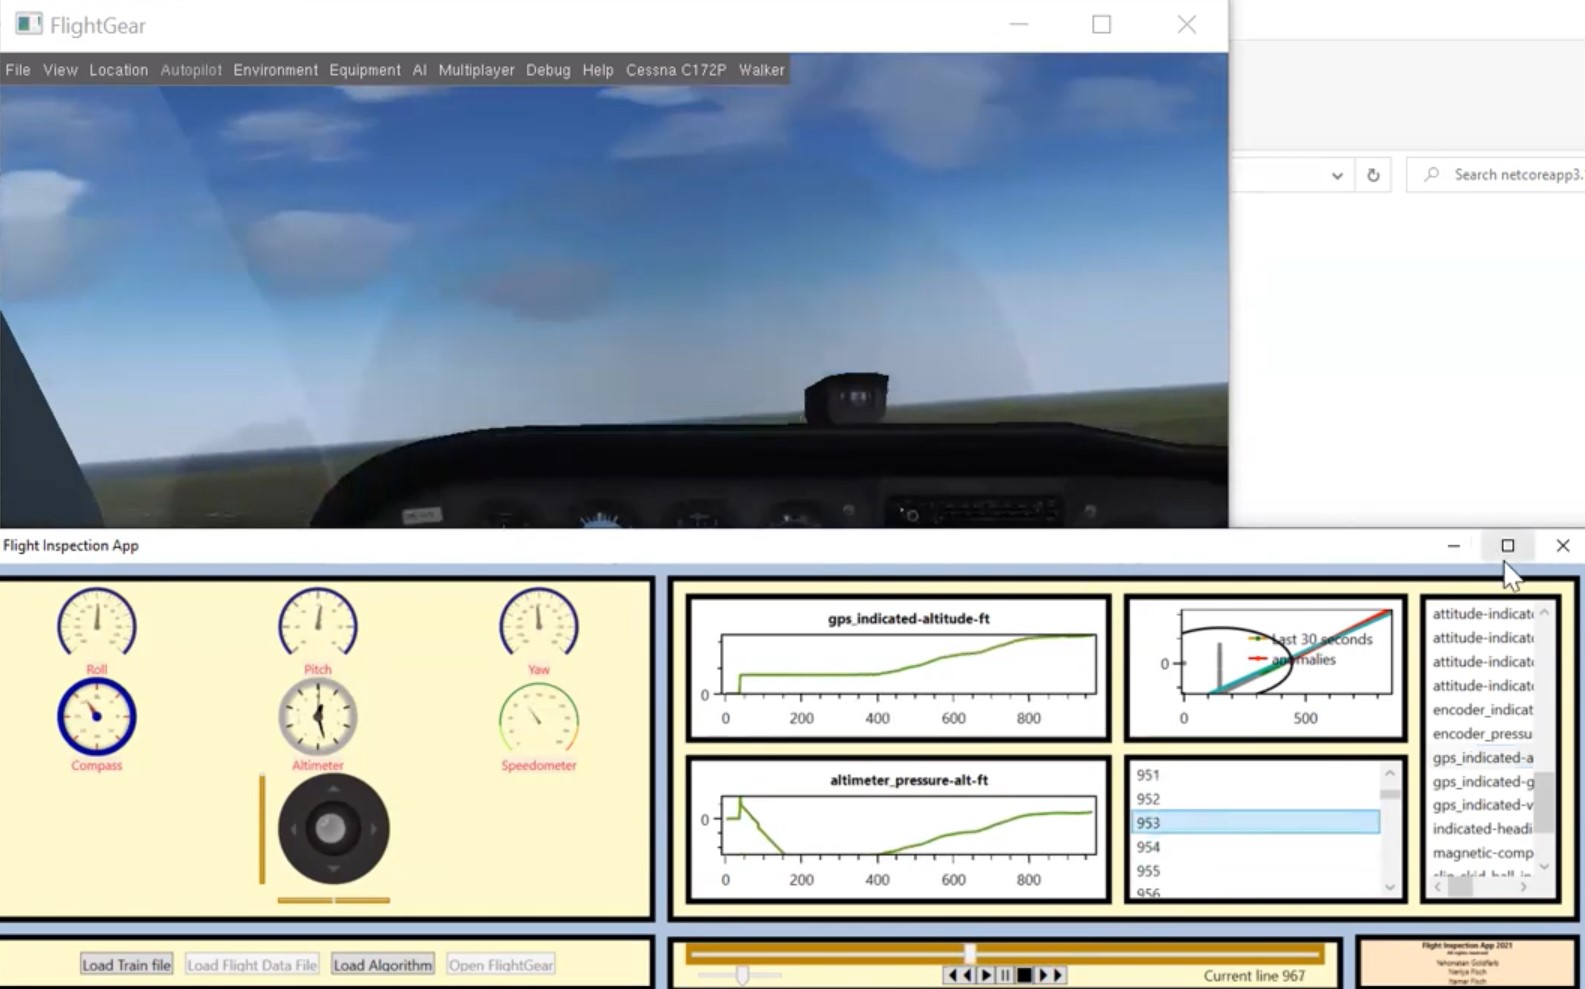Click the gps_indicated-altitude-ft graph
The height and width of the screenshot is (989, 1585).
pyautogui.click(x=898, y=667)
